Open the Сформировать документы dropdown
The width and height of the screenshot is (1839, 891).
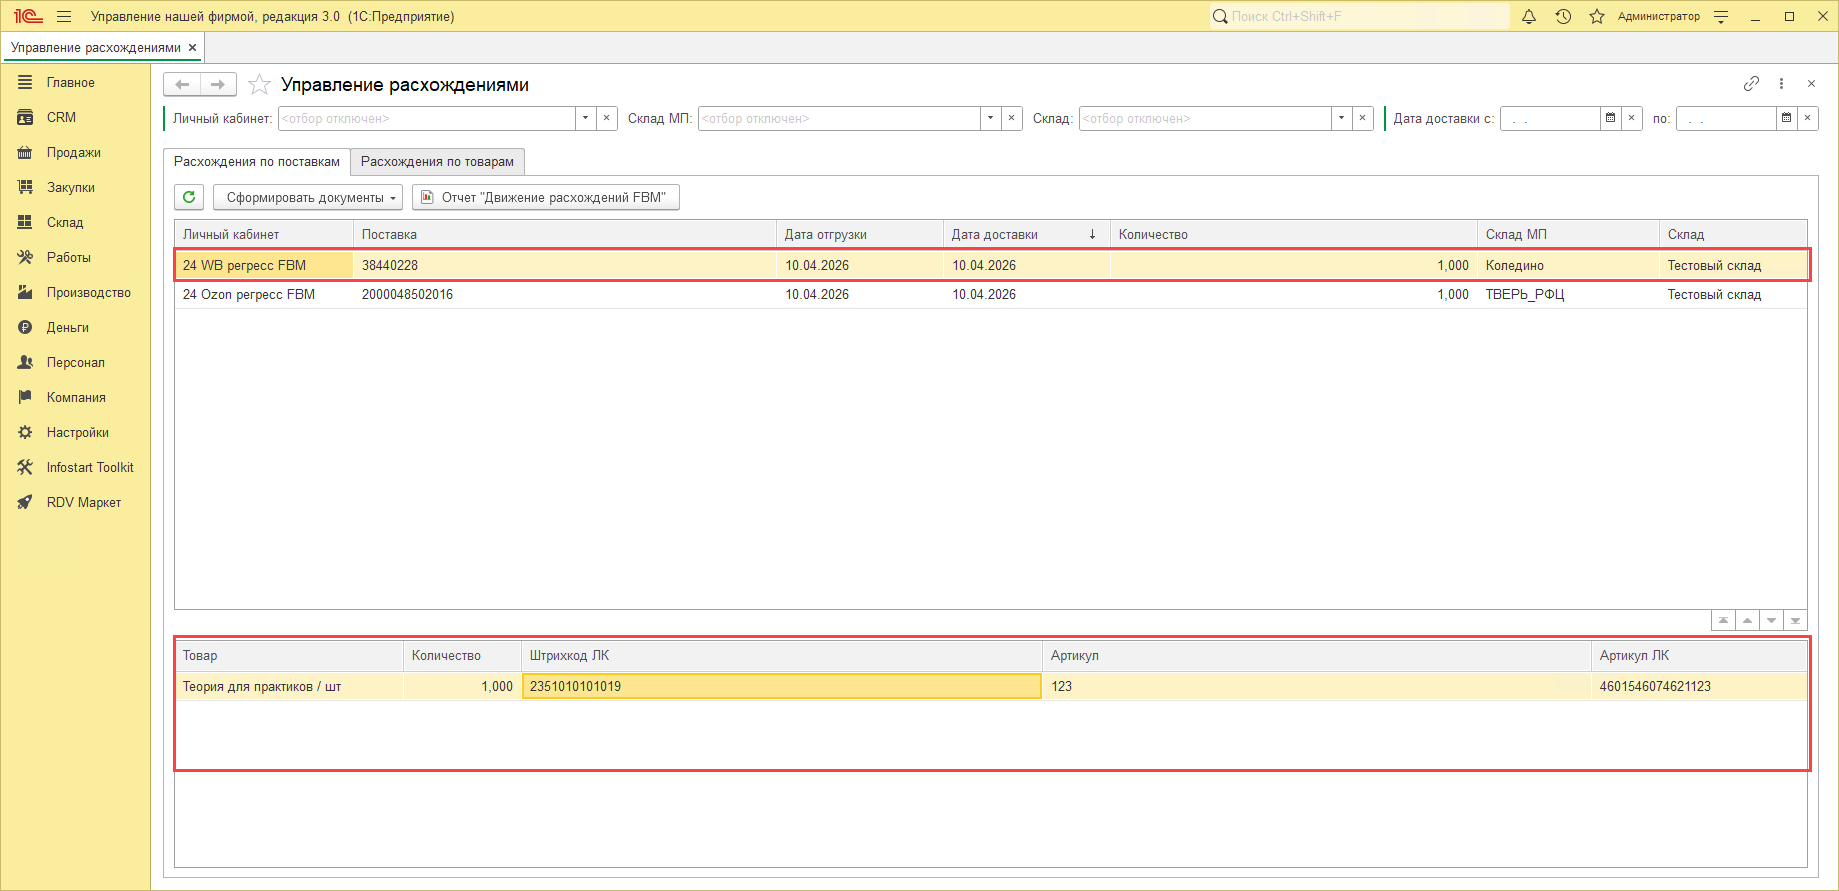[x=308, y=197]
